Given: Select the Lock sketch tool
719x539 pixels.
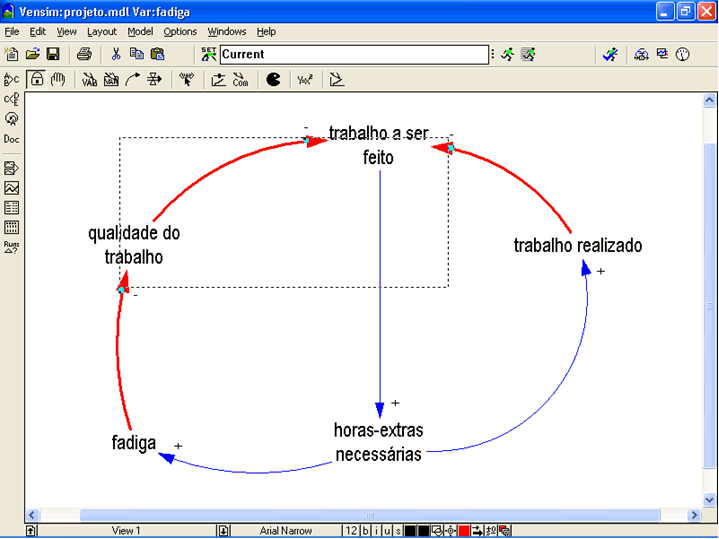Looking at the screenshot, I should point(37,80).
